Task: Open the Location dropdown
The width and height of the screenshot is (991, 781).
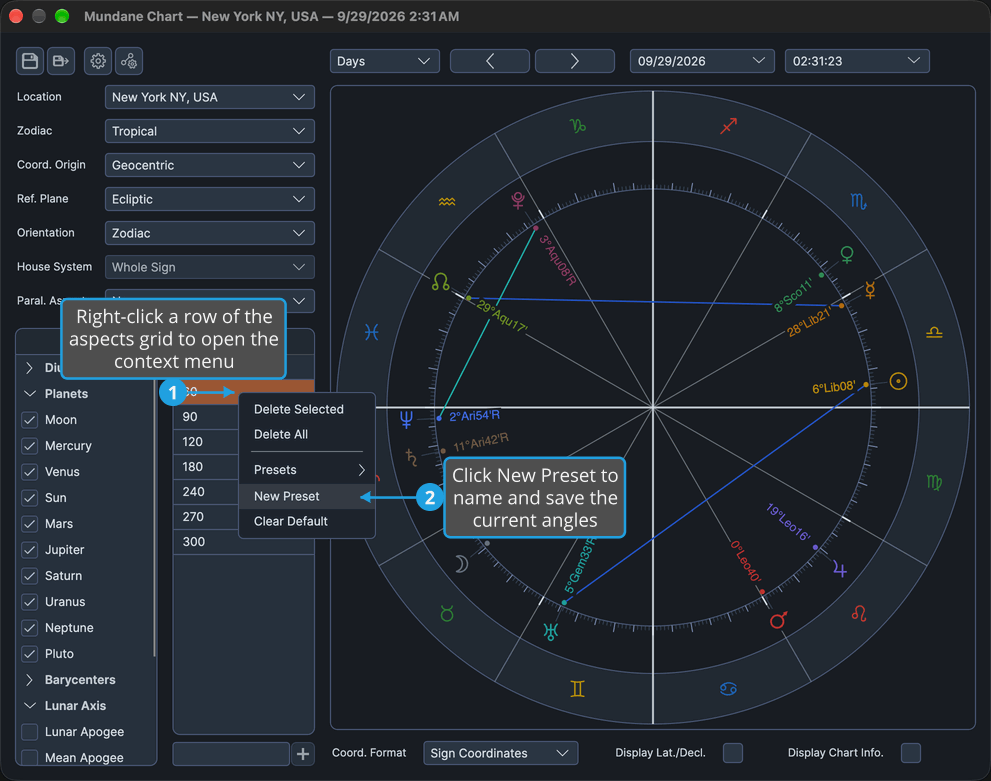Action: (x=209, y=97)
